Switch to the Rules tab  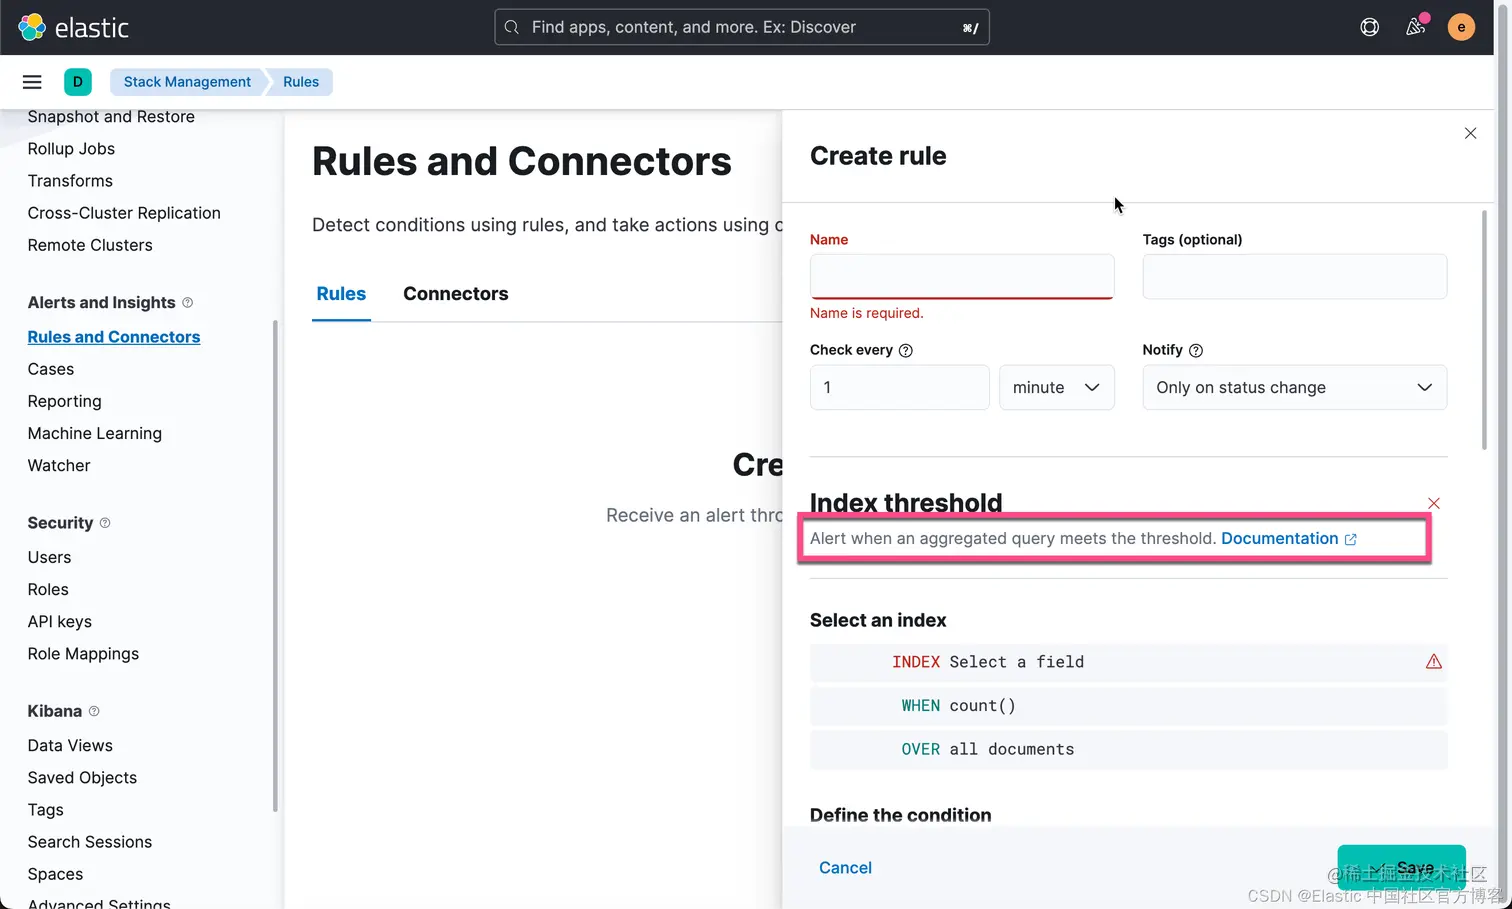341,294
